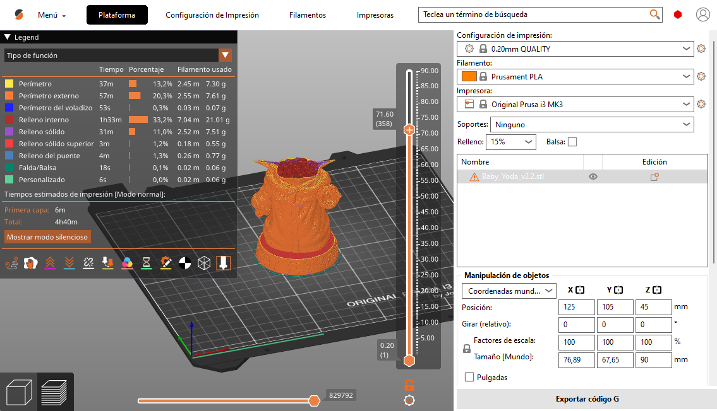Click the center of gravity icon
This screenshot has width=717, height=411.
pyautogui.click(x=183, y=263)
